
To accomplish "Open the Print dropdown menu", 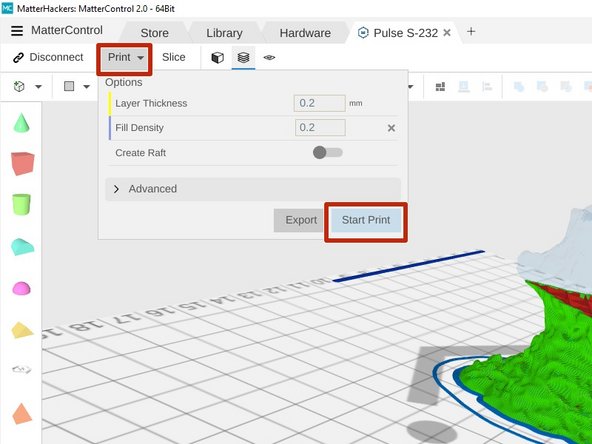I will point(125,58).
